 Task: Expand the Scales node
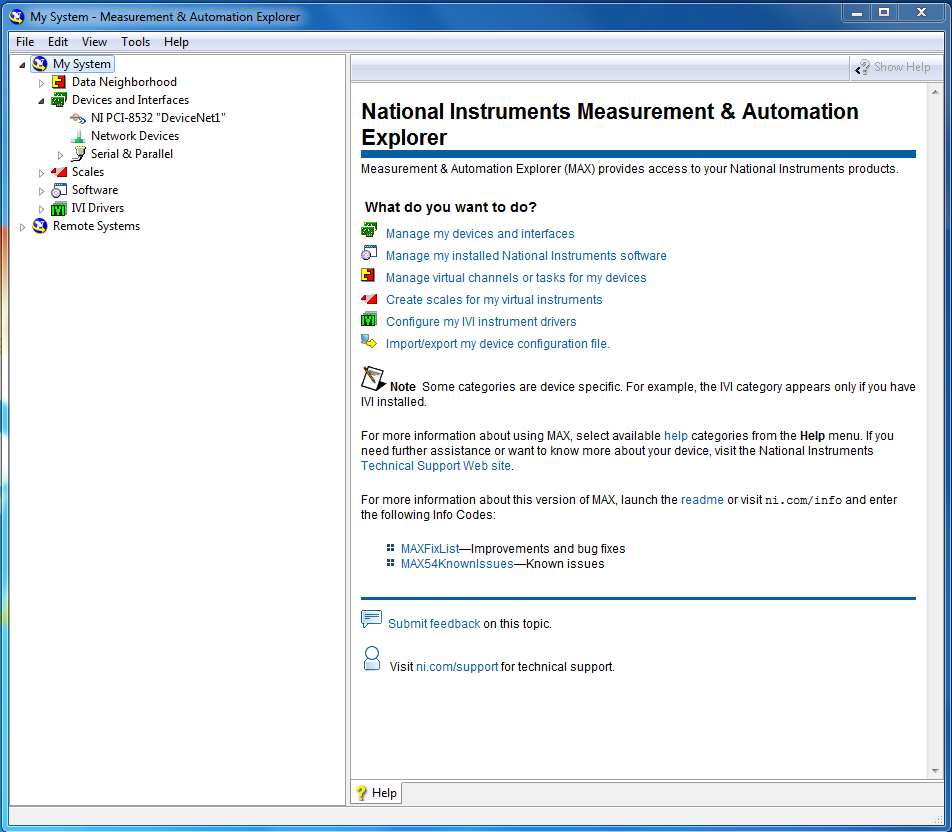(41, 173)
